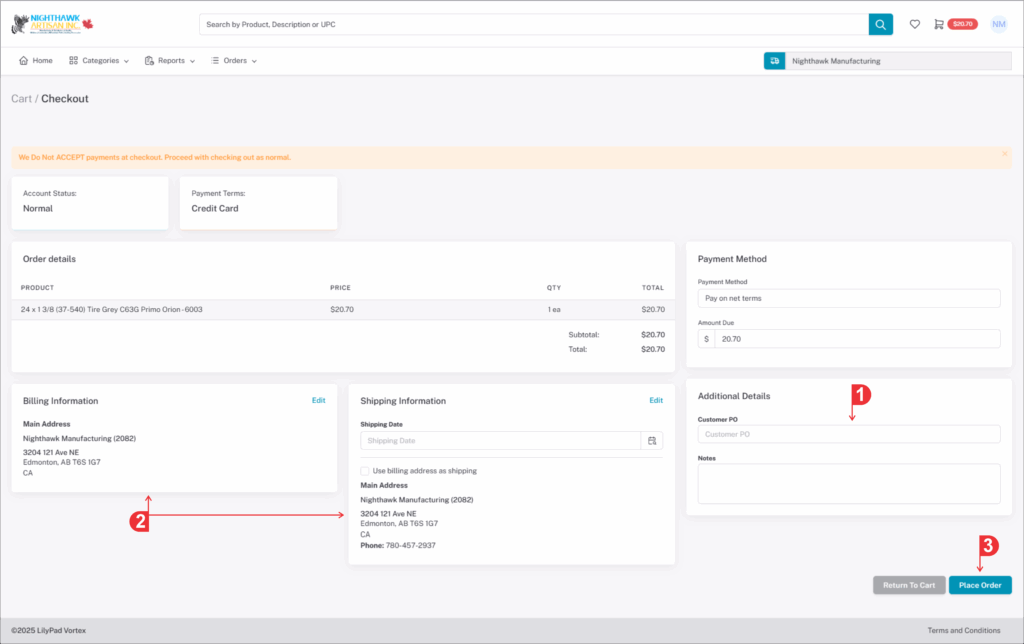Open the Orders dropdown menu

tap(234, 61)
